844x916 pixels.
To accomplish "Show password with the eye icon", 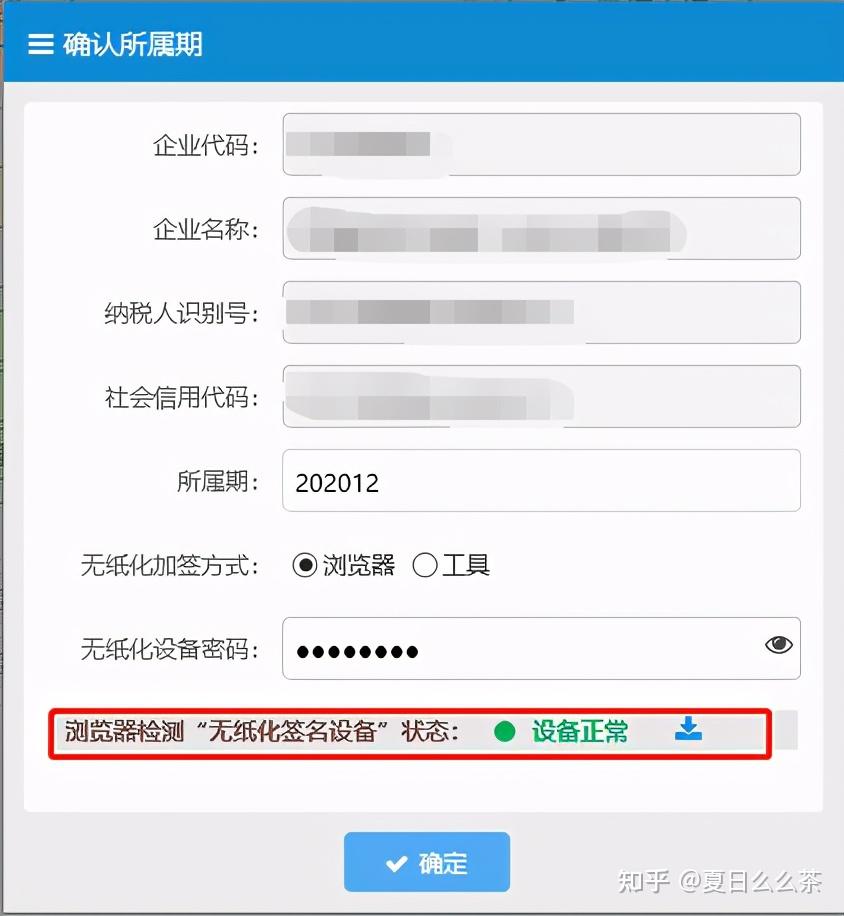I will [x=778, y=645].
